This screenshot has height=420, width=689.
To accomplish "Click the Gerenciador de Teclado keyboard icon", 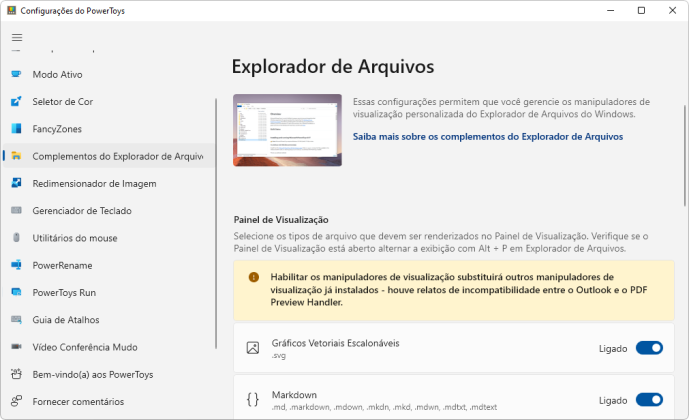I will point(16,210).
